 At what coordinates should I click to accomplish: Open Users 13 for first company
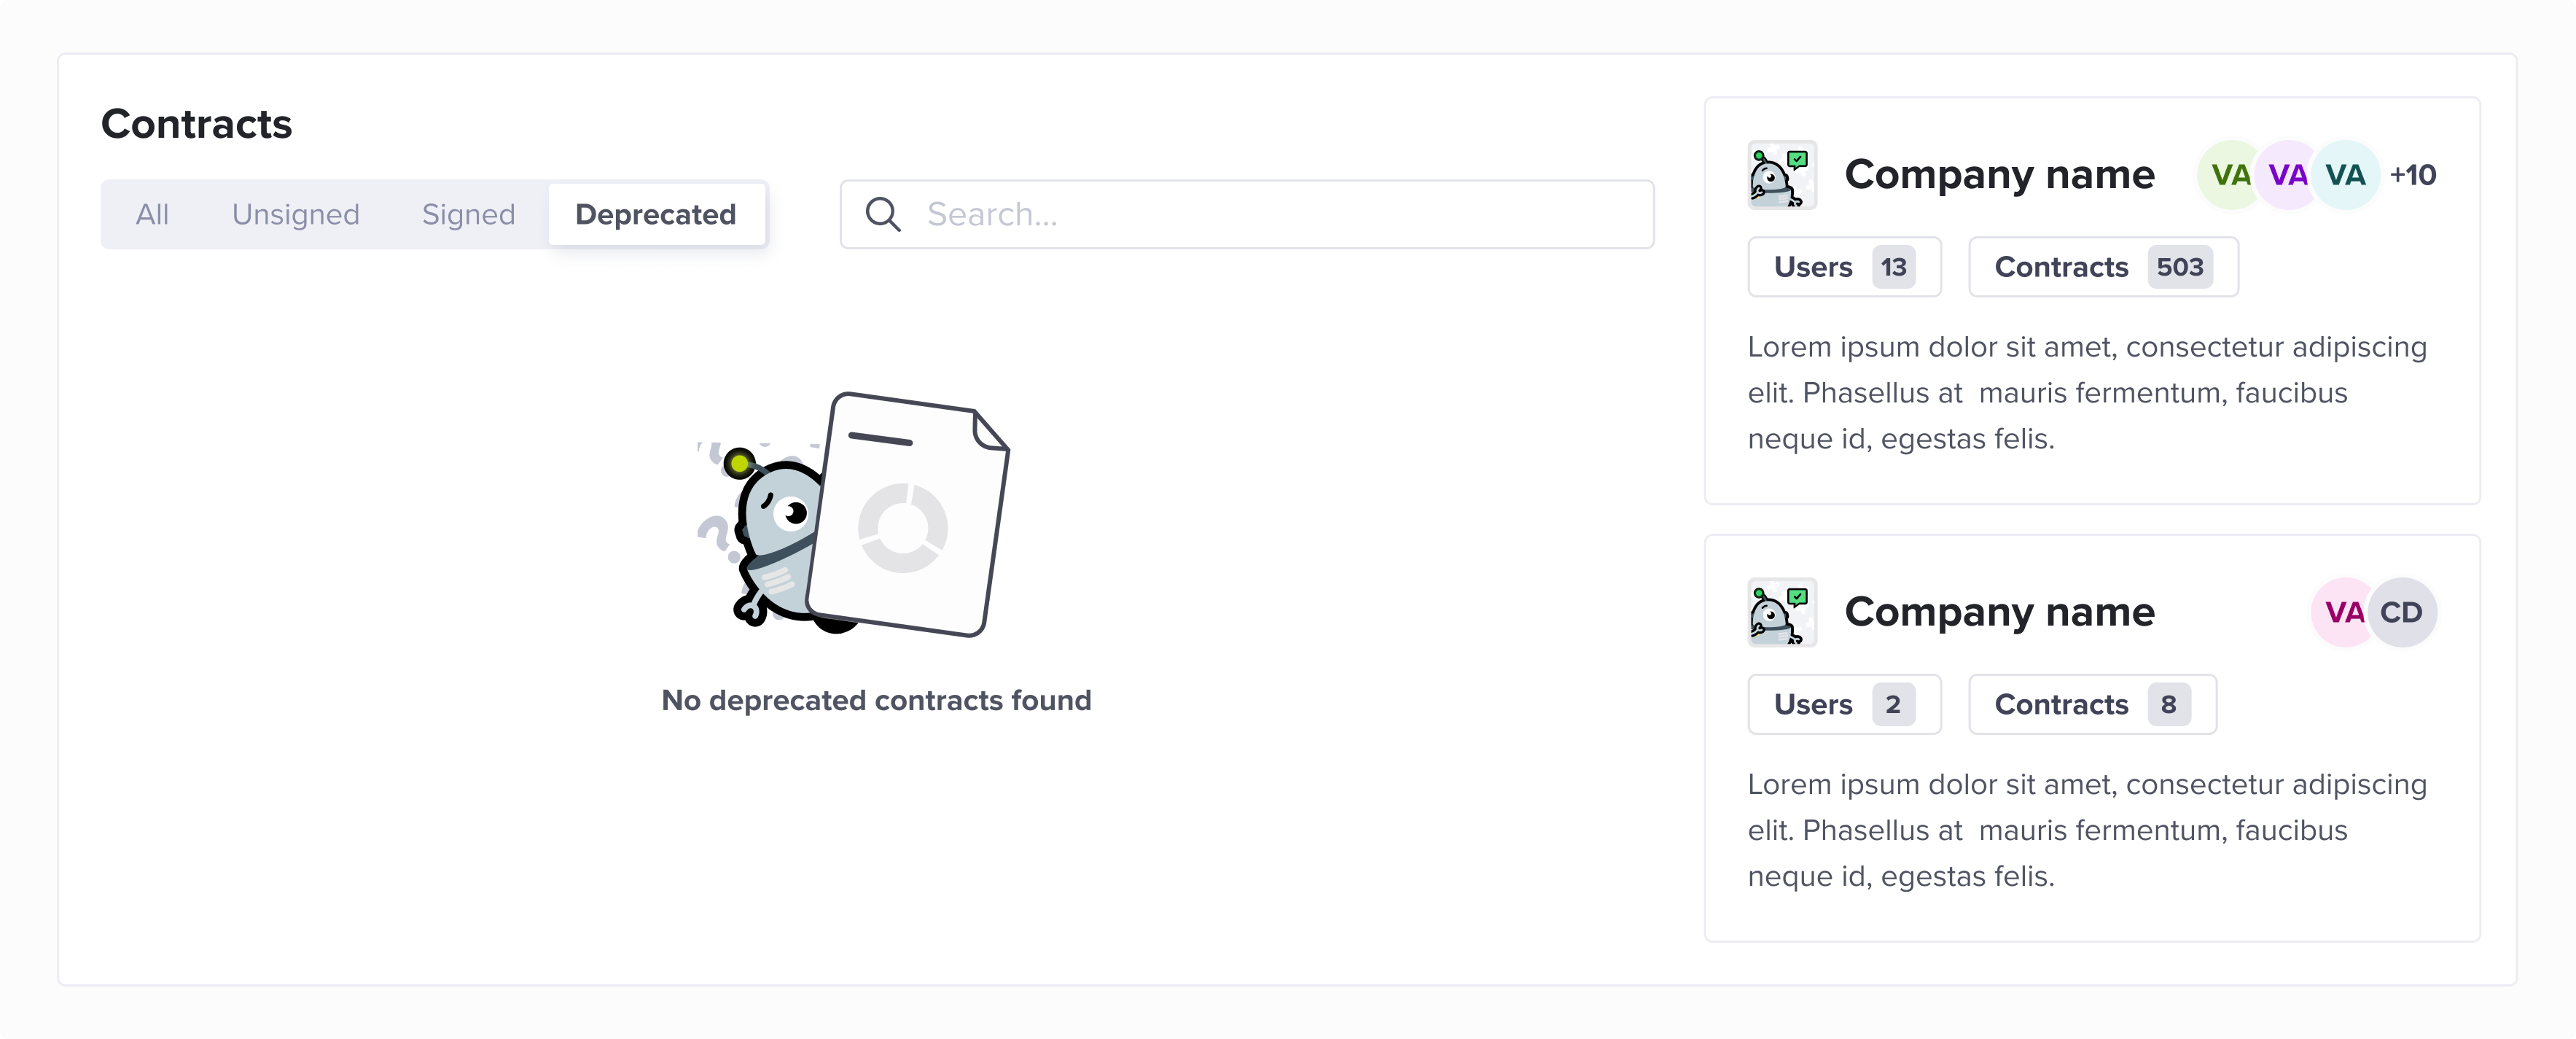[1844, 267]
